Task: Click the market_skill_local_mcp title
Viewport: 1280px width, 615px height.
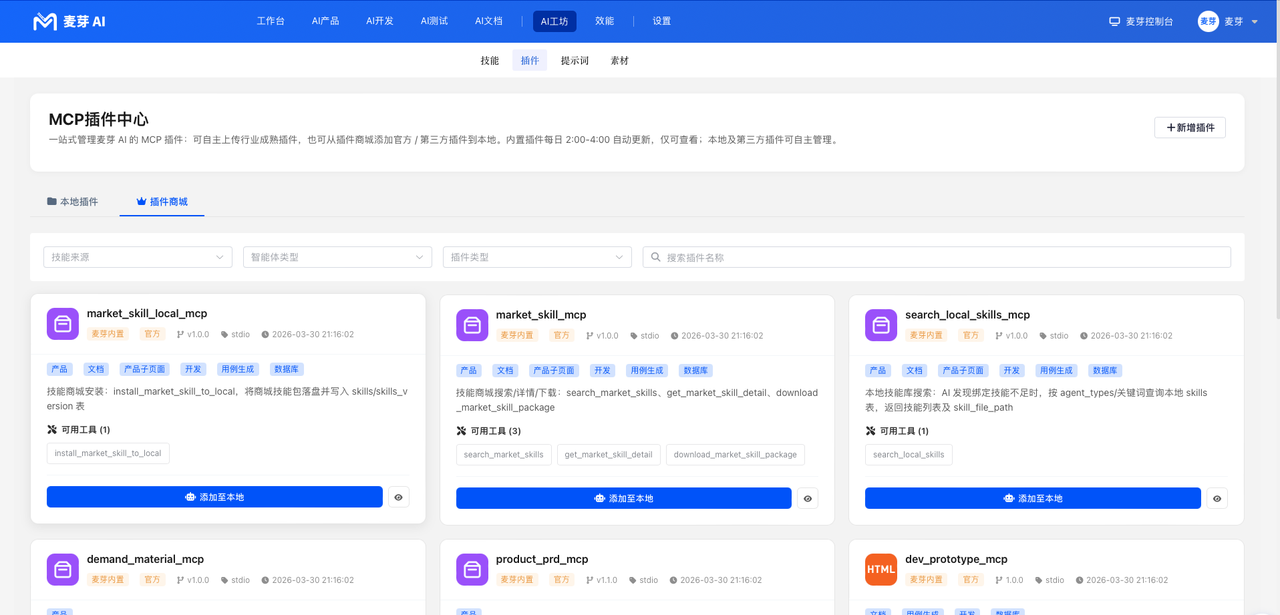Action: pos(147,314)
